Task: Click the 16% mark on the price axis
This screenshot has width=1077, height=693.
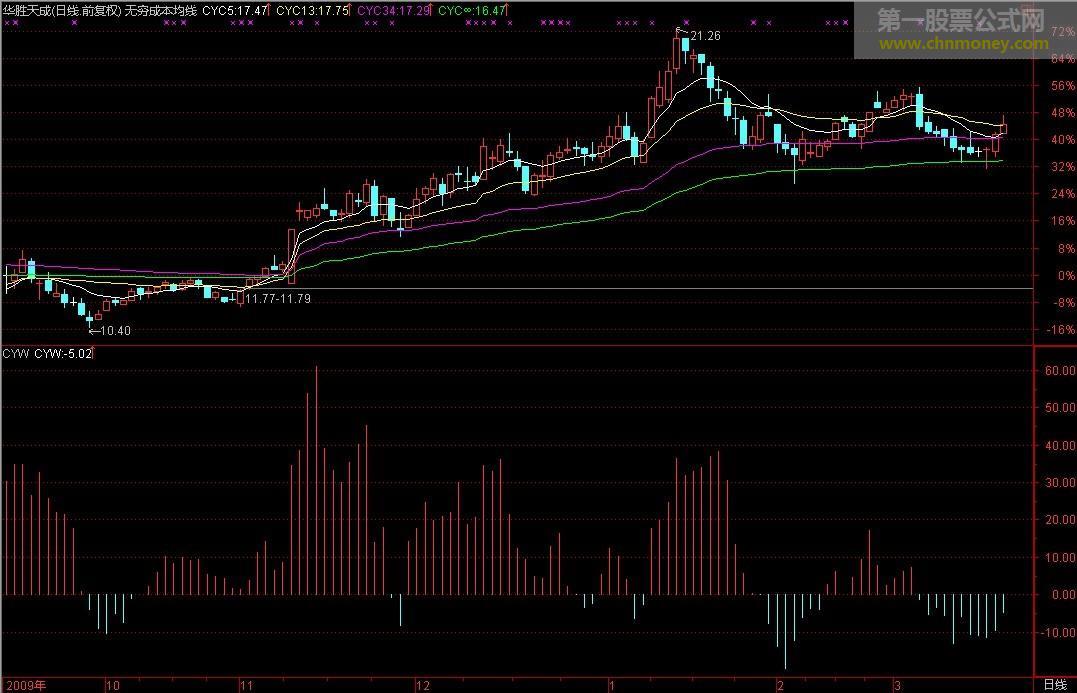Action: click(1062, 220)
